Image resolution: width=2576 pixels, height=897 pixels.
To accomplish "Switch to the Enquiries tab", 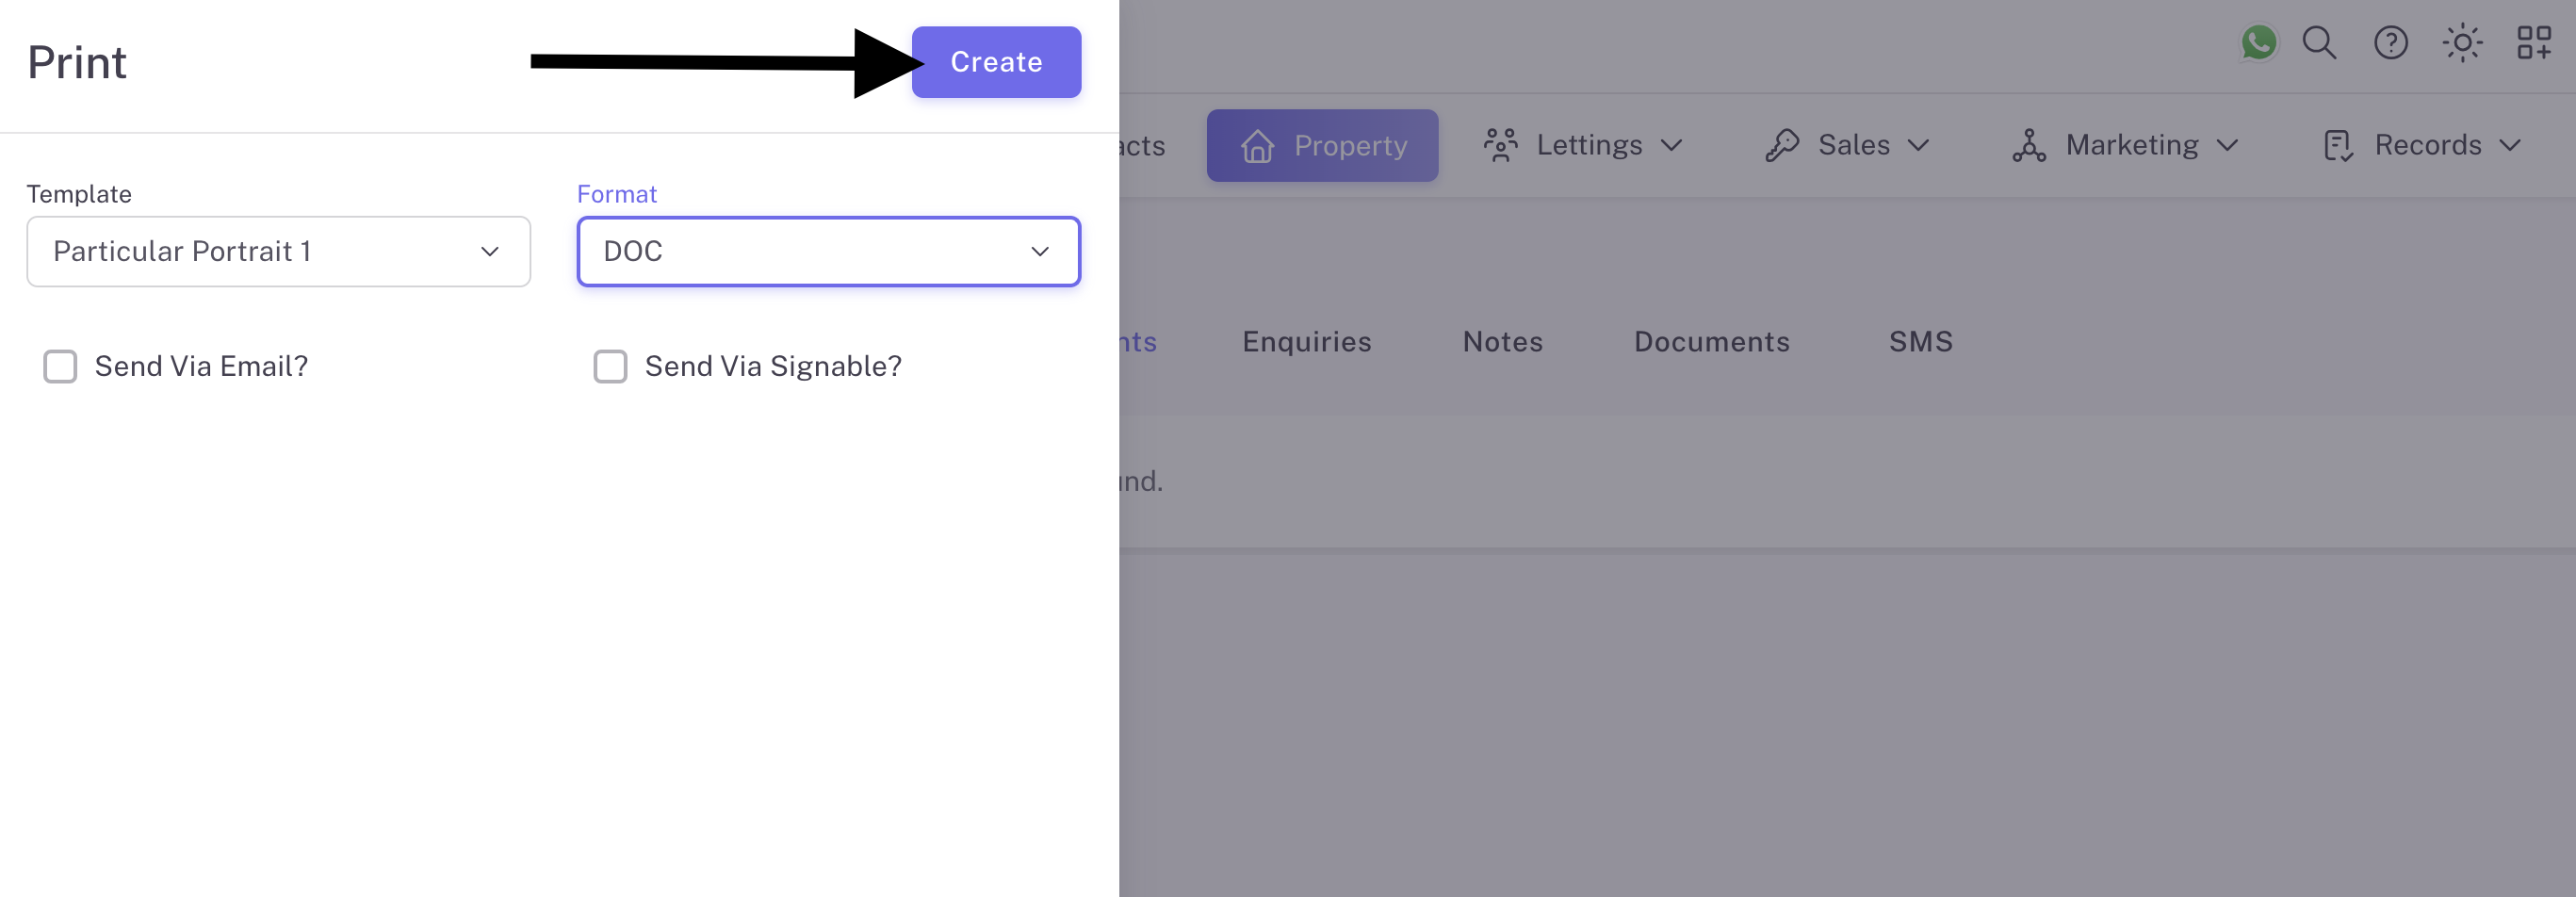I will pyautogui.click(x=1306, y=342).
